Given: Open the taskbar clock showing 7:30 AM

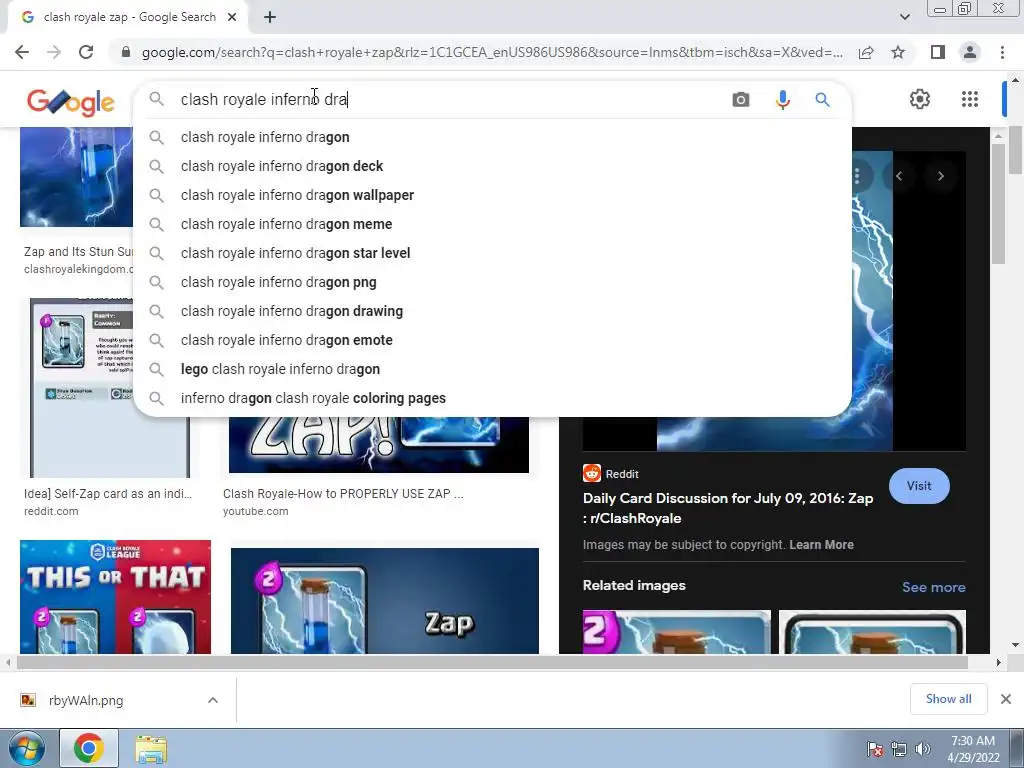Looking at the screenshot, I should pos(973,749).
